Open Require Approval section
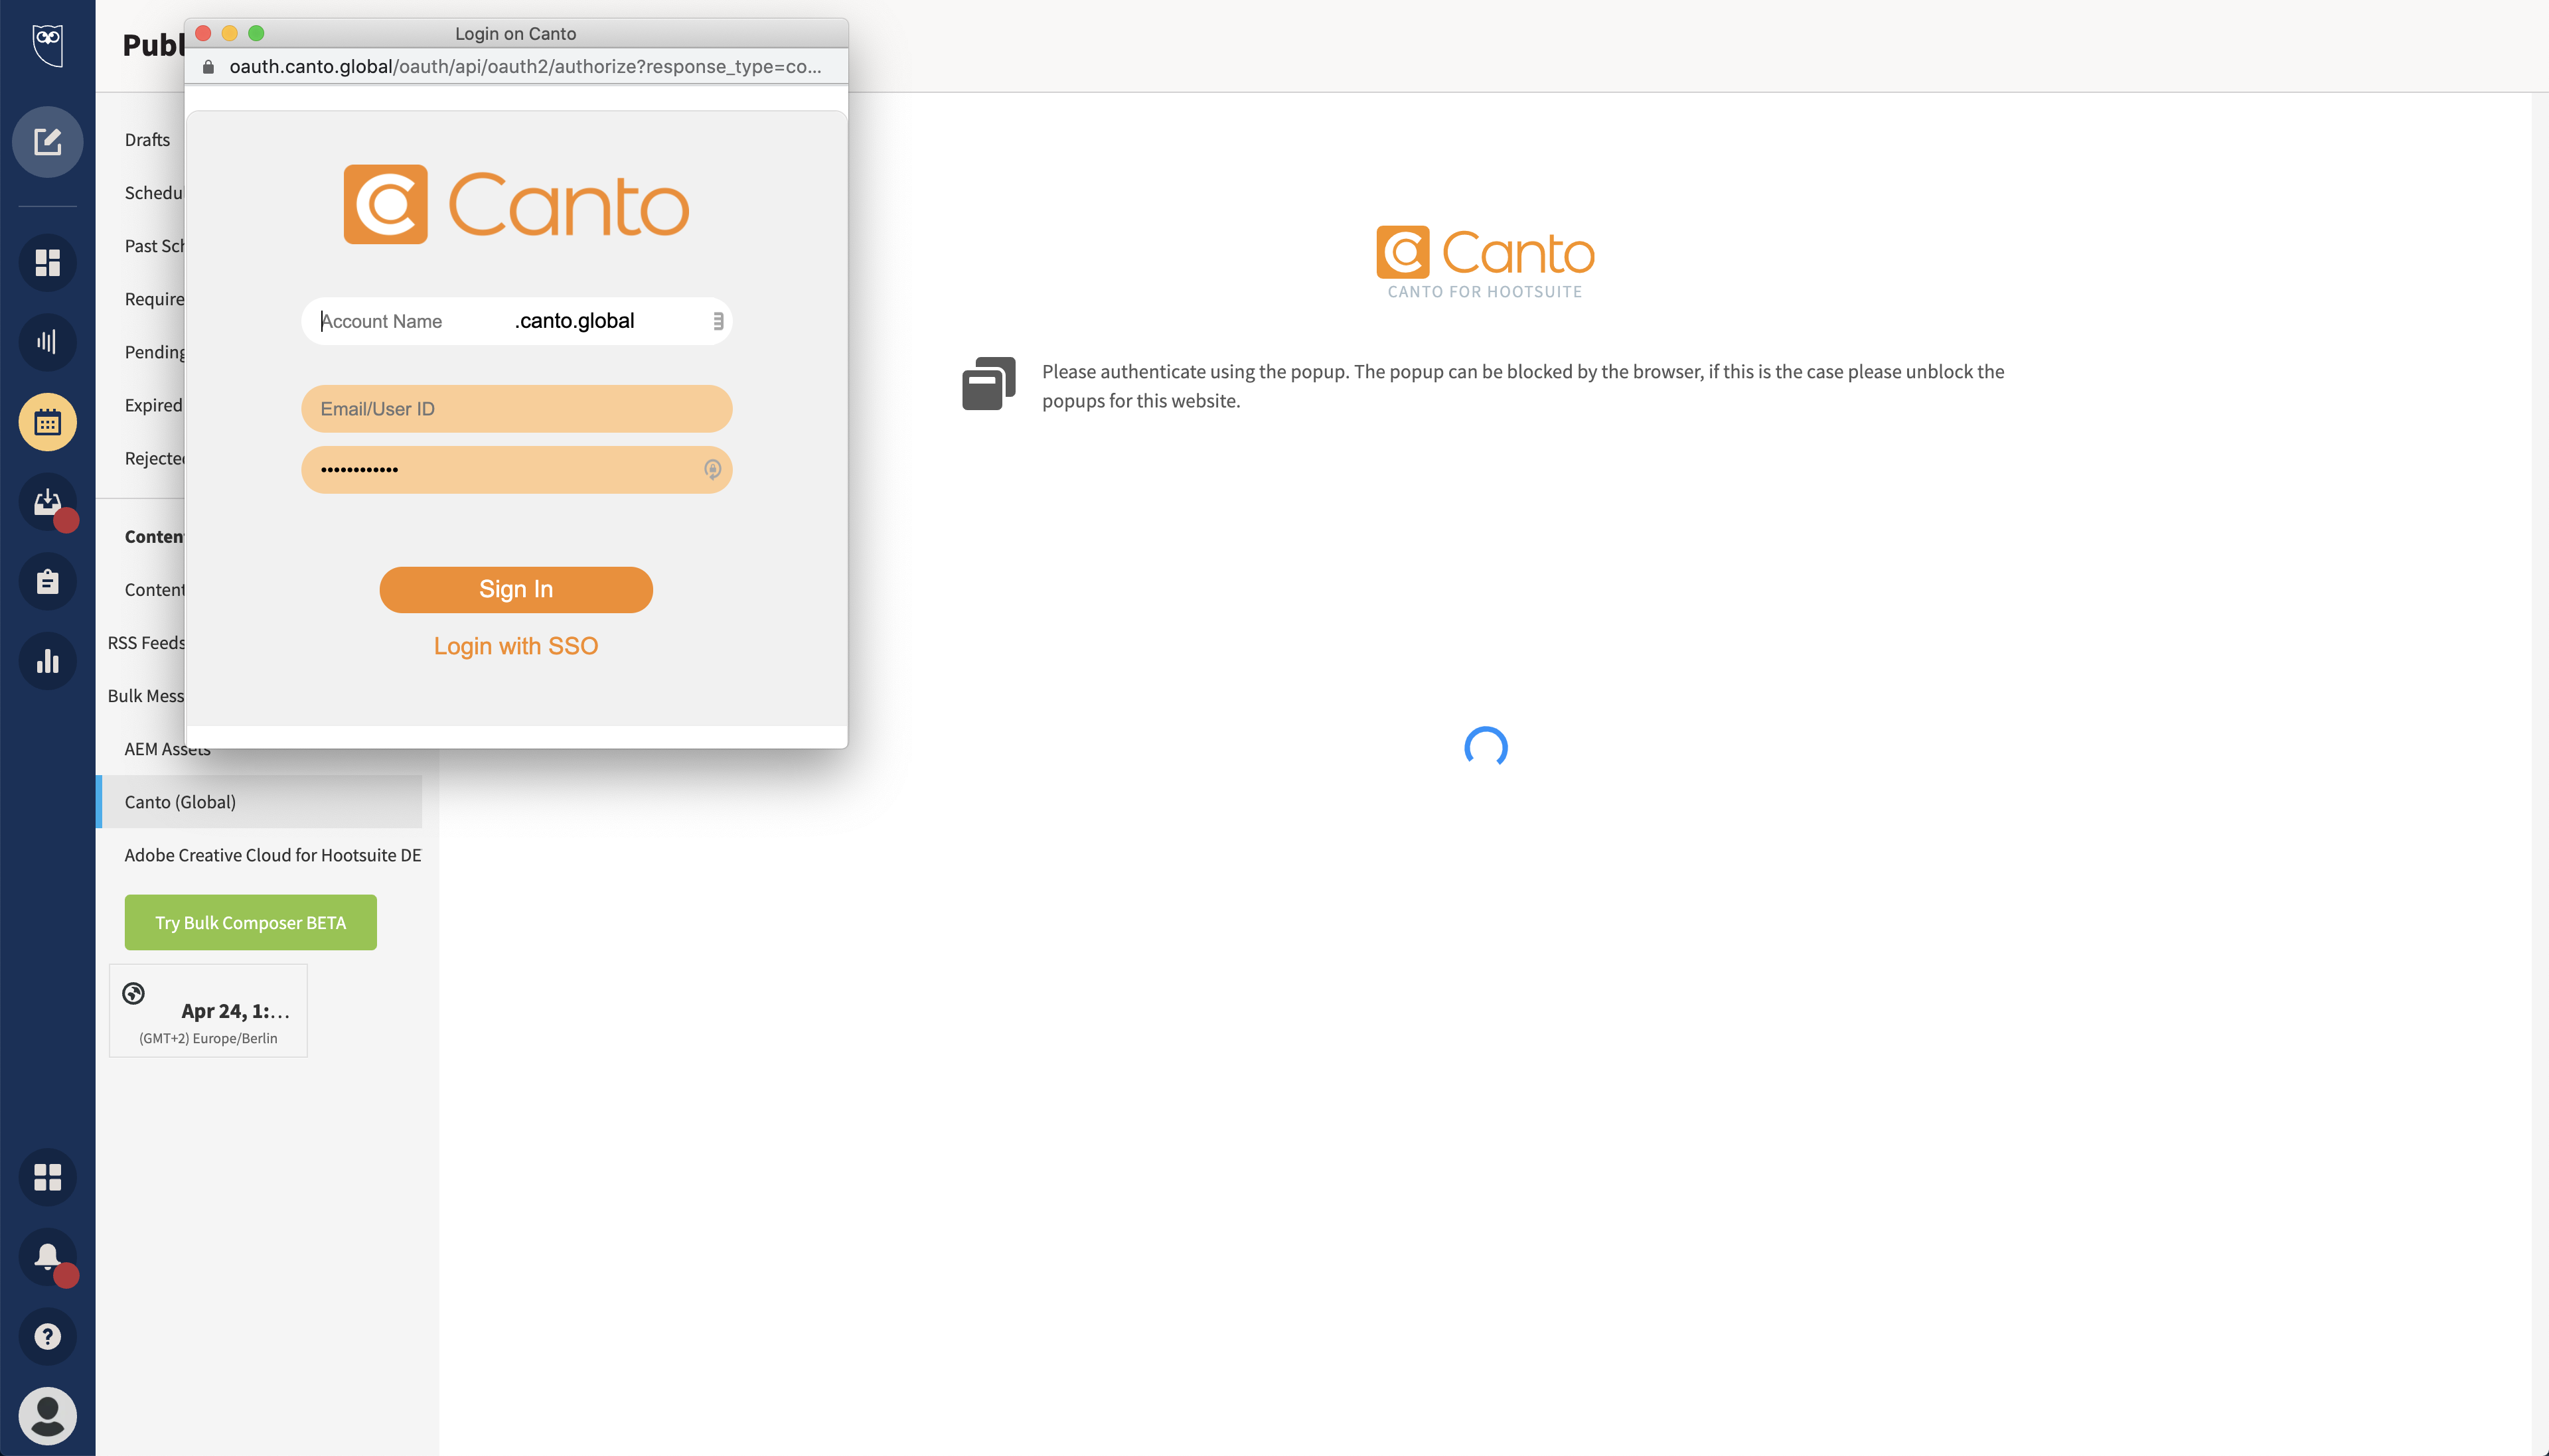 pyautogui.click(x=154, y=299)
